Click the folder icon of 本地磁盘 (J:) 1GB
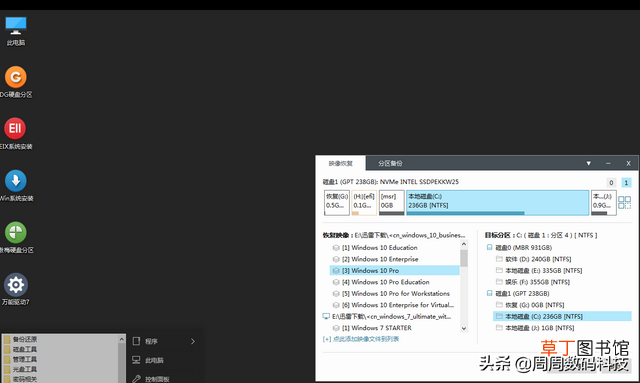The height and width of the screenshot is (383, 640). [x=499, y=327]
